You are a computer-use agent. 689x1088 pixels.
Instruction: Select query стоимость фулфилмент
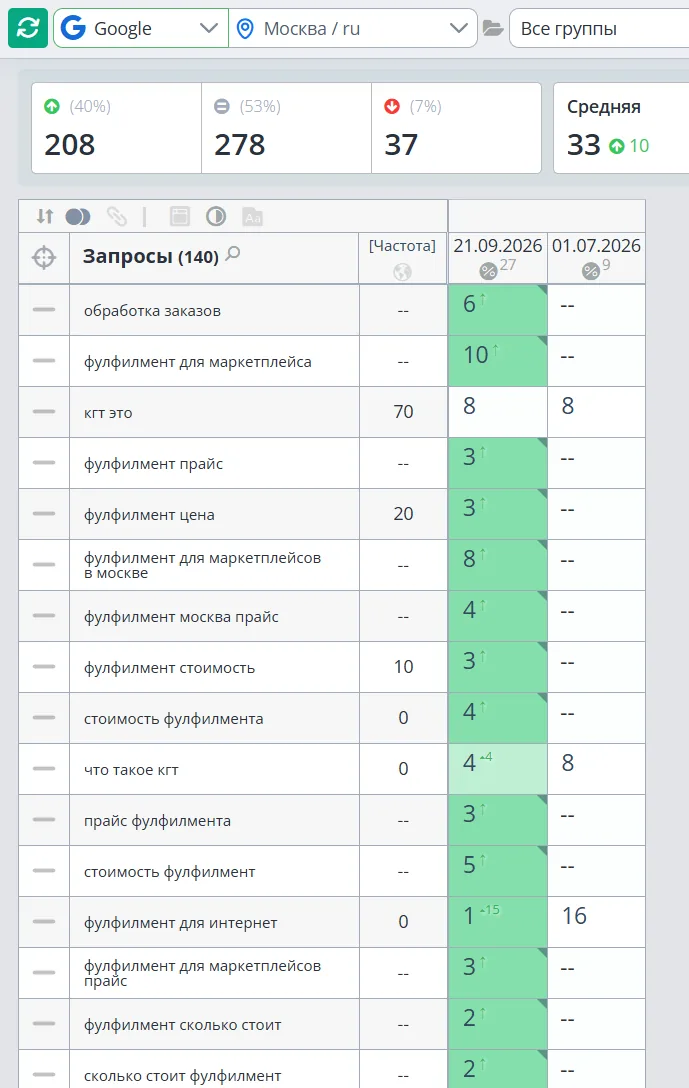point(169,872)
